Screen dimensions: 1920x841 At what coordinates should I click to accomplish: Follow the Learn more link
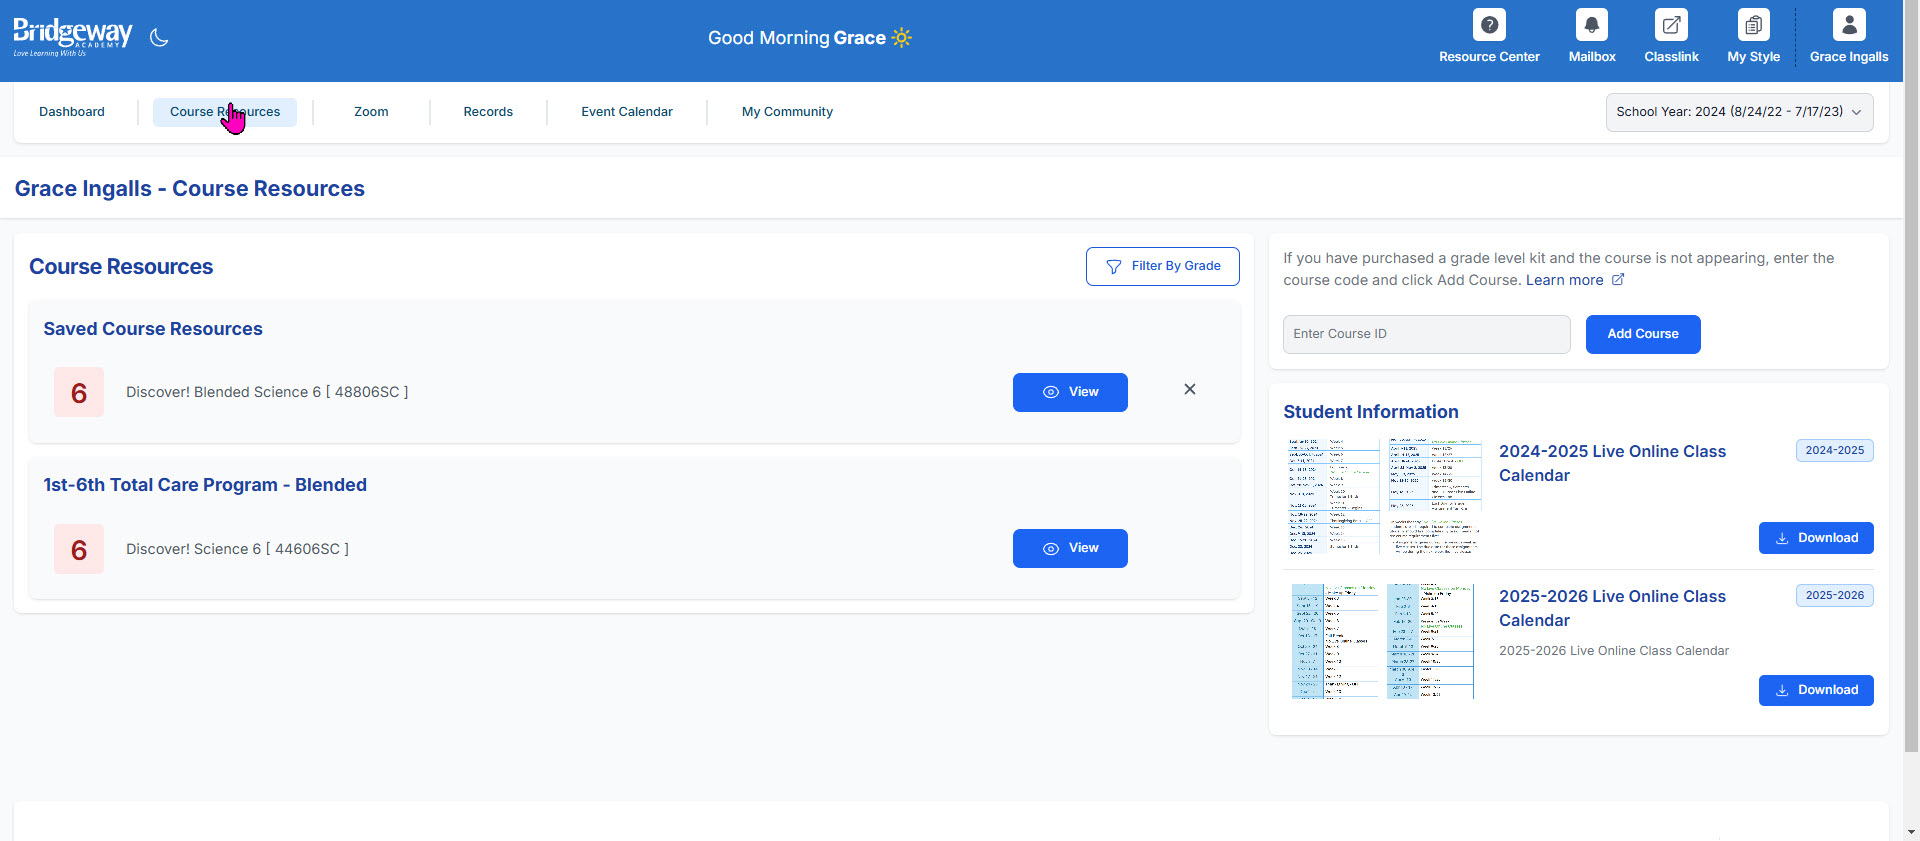tap(1564, 280)
